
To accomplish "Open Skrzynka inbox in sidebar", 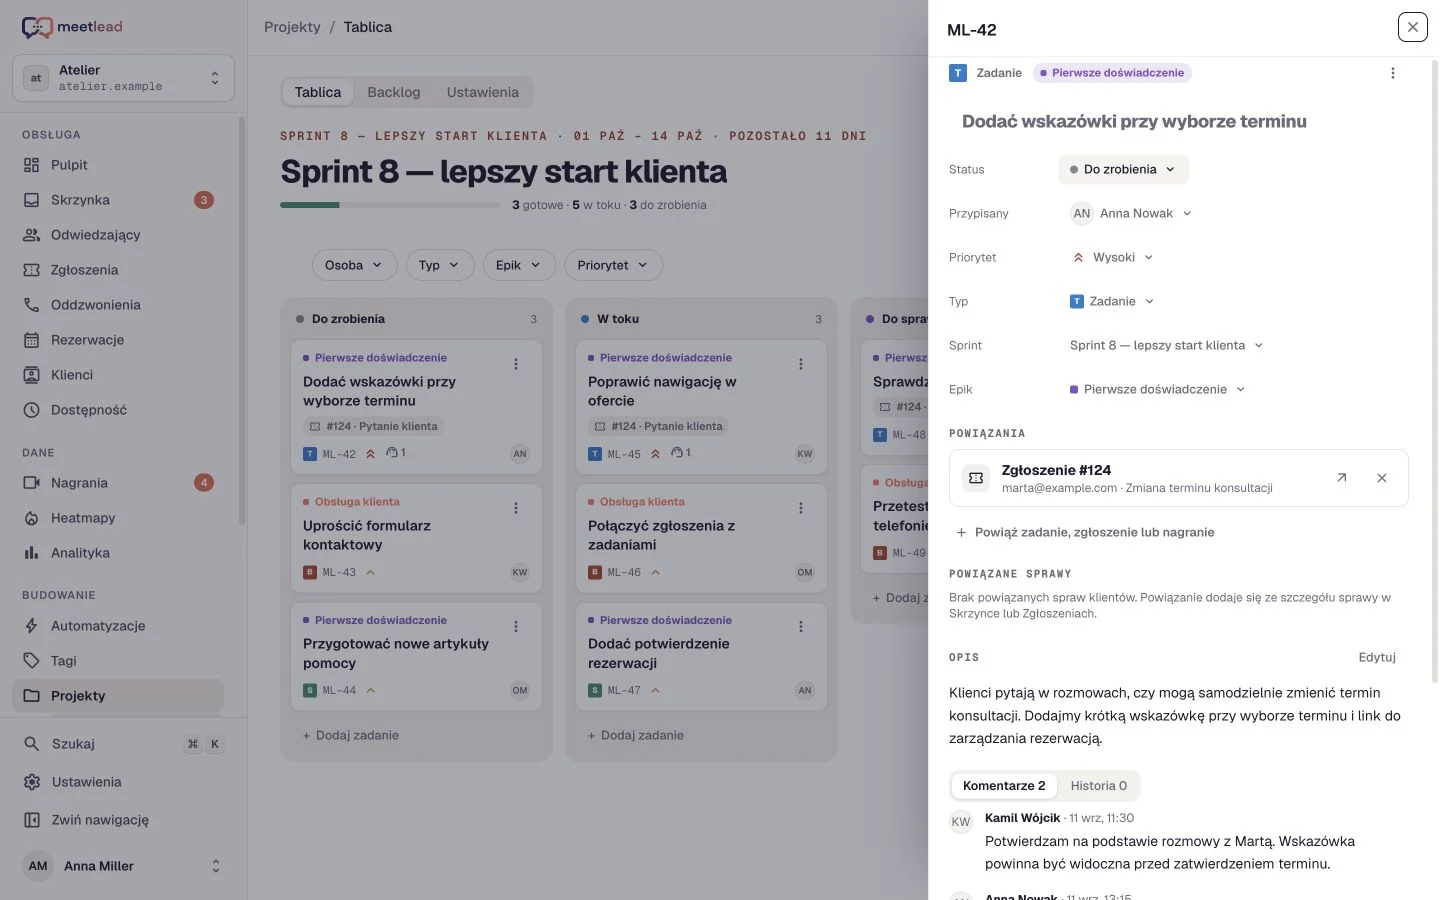I will pyautogui.click(x=118, y=200).
